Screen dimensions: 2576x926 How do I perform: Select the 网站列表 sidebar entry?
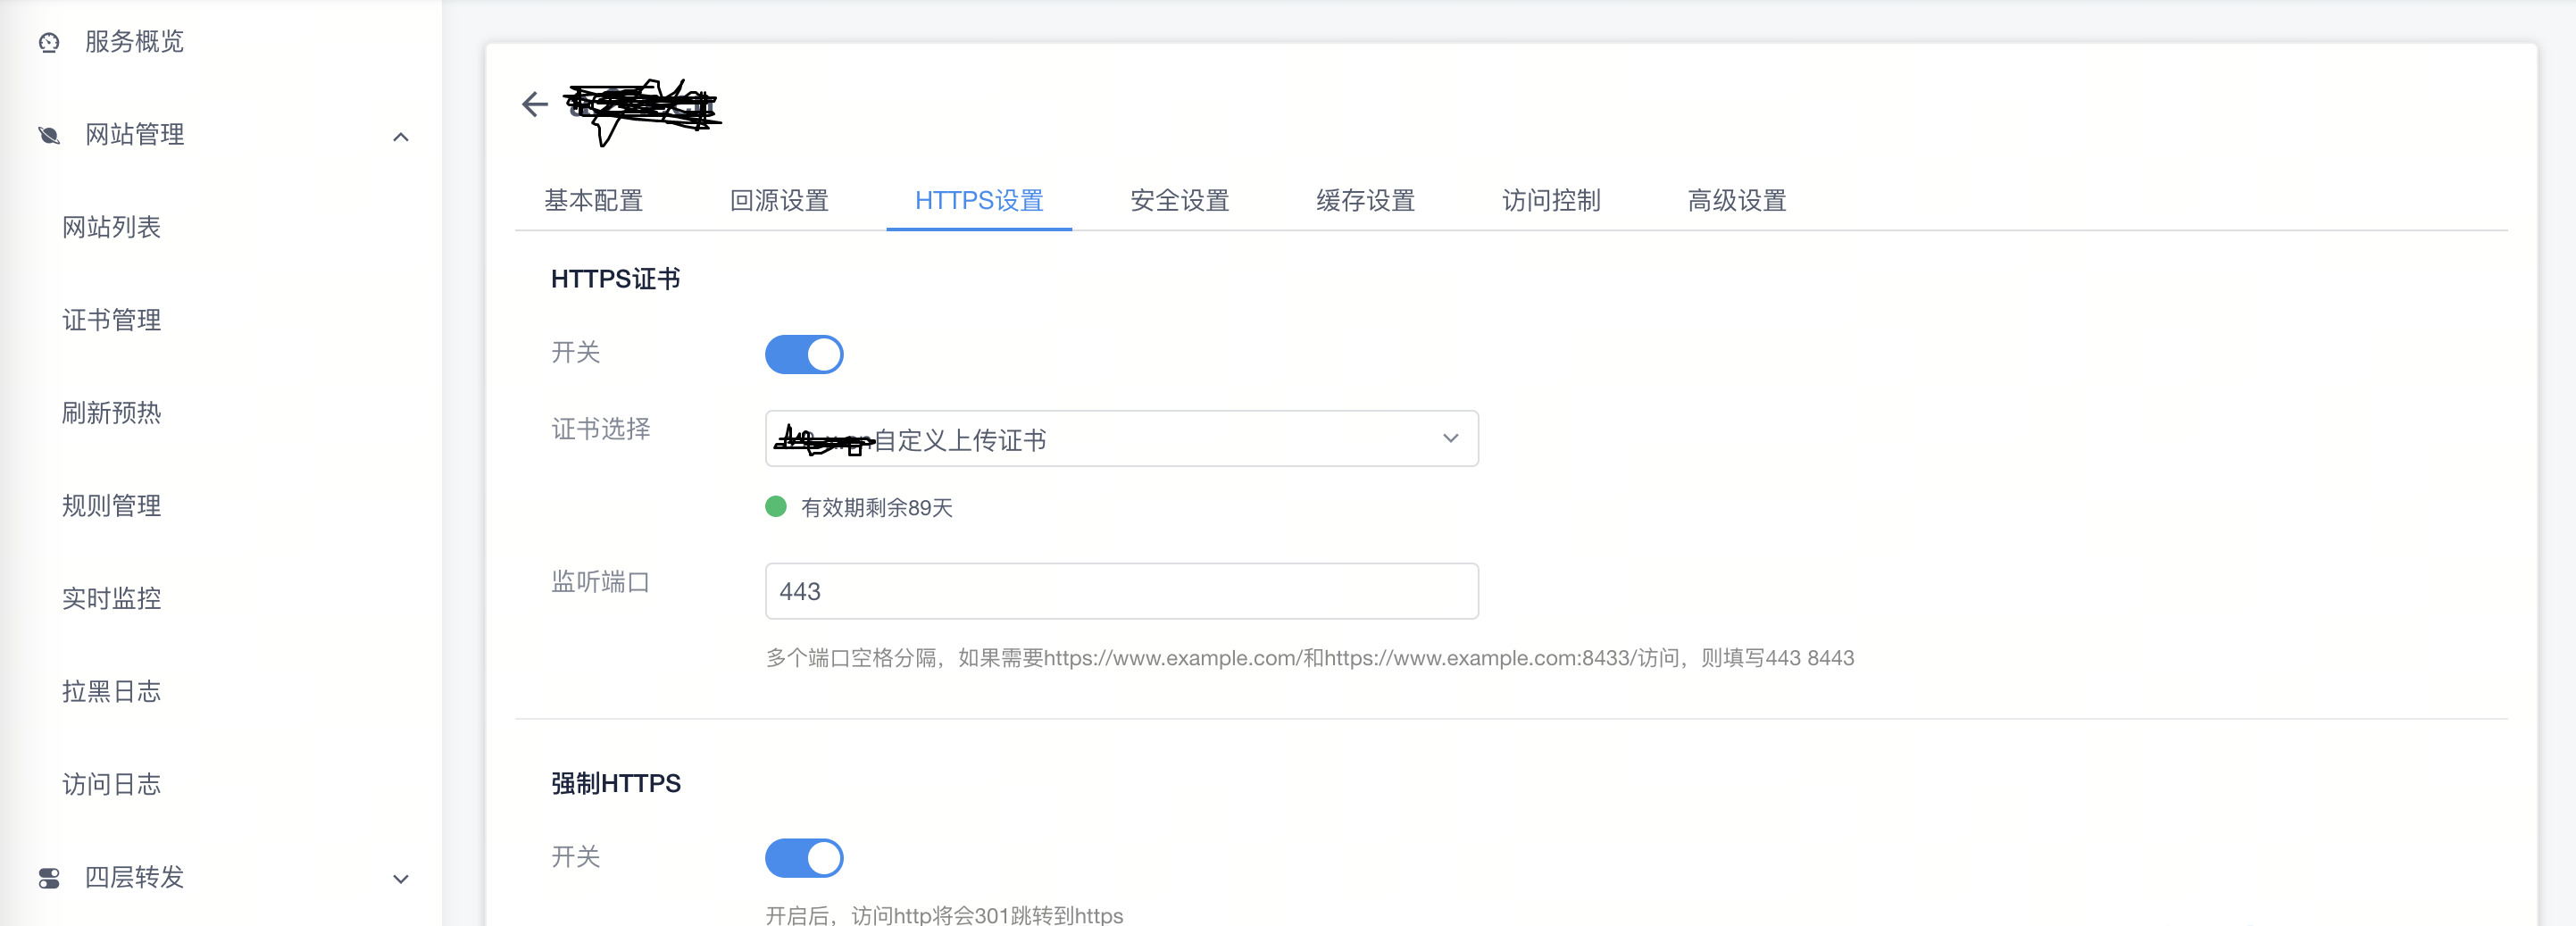(112, 227)
